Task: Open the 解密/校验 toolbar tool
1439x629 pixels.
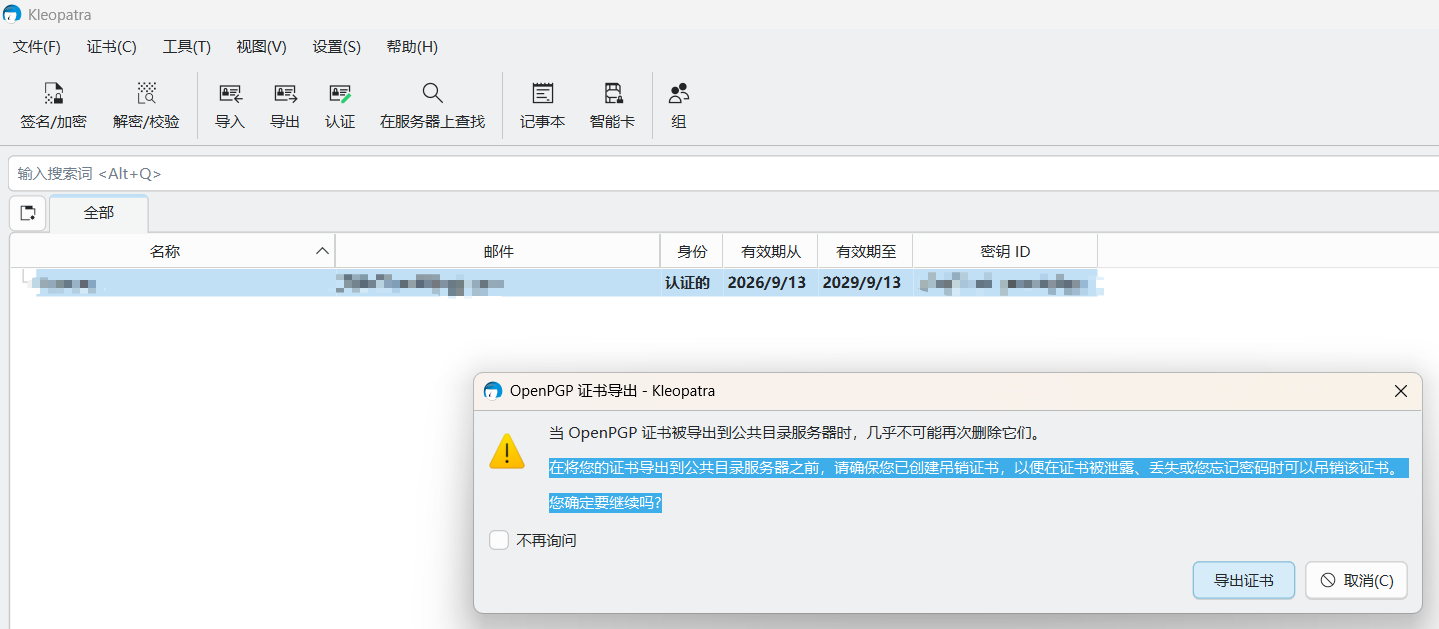Action: [x=147, y=106]
